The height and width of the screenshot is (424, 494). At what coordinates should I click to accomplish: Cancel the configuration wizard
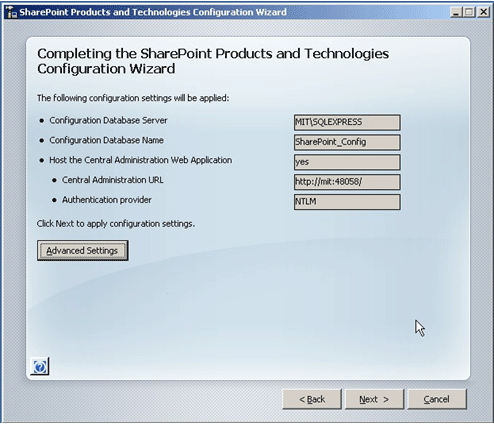tap(437, 399)
